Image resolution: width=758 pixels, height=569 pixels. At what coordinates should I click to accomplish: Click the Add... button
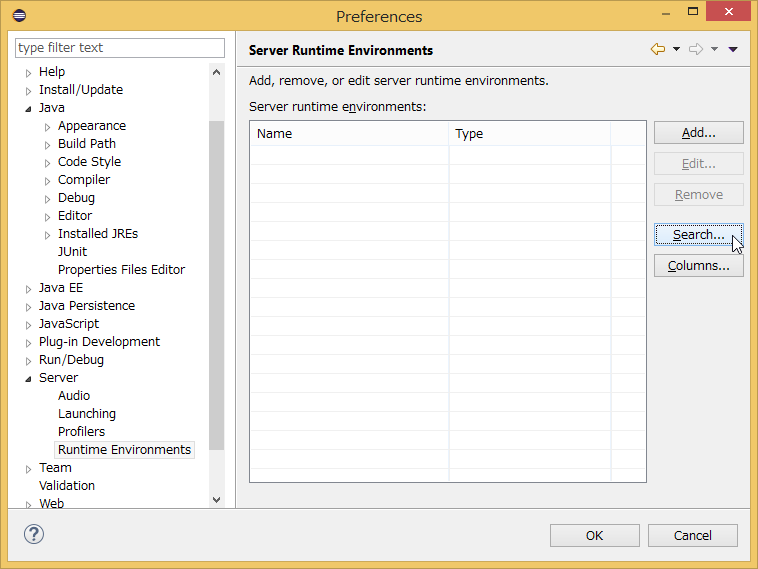699,133
